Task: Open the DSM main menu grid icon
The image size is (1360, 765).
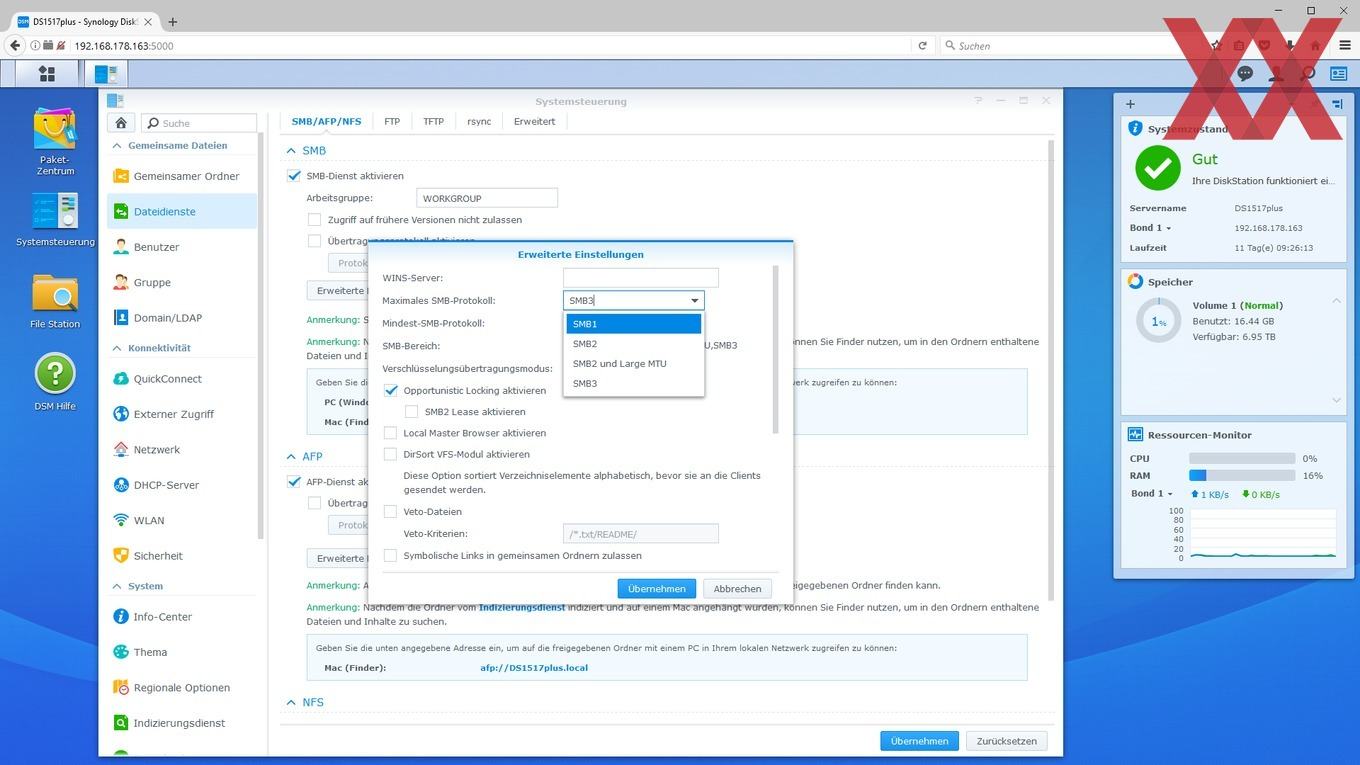Action: pyautogui.click(x=46, y=74)
